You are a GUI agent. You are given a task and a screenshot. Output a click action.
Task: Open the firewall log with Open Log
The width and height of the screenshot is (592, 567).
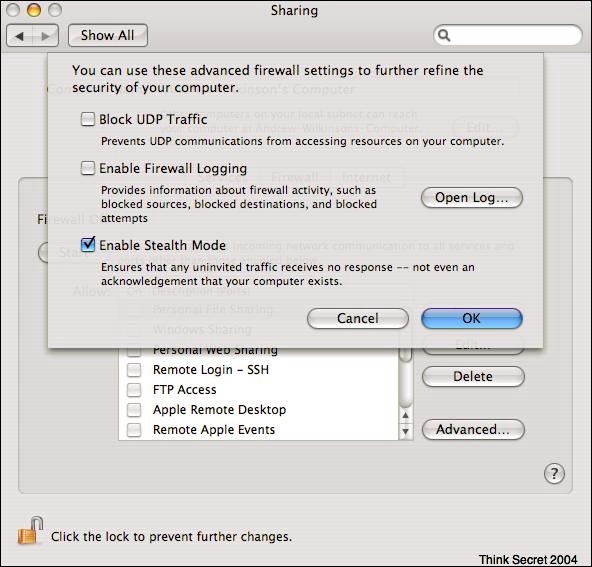tap(472, 197)
